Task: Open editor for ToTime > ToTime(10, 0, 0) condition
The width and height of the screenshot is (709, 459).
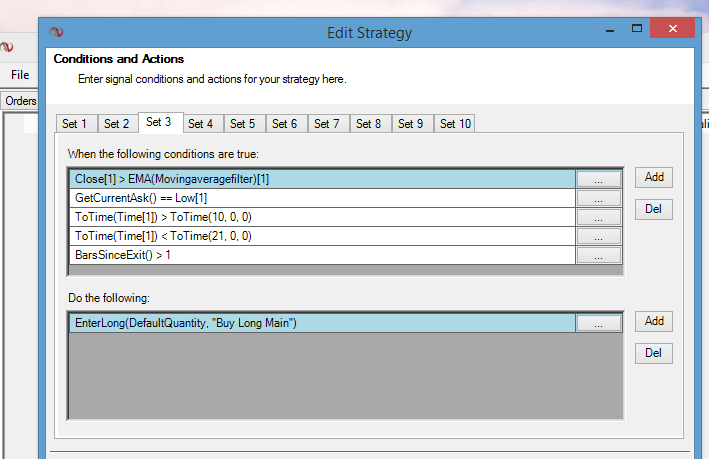Action: click(x=598, y=218)
